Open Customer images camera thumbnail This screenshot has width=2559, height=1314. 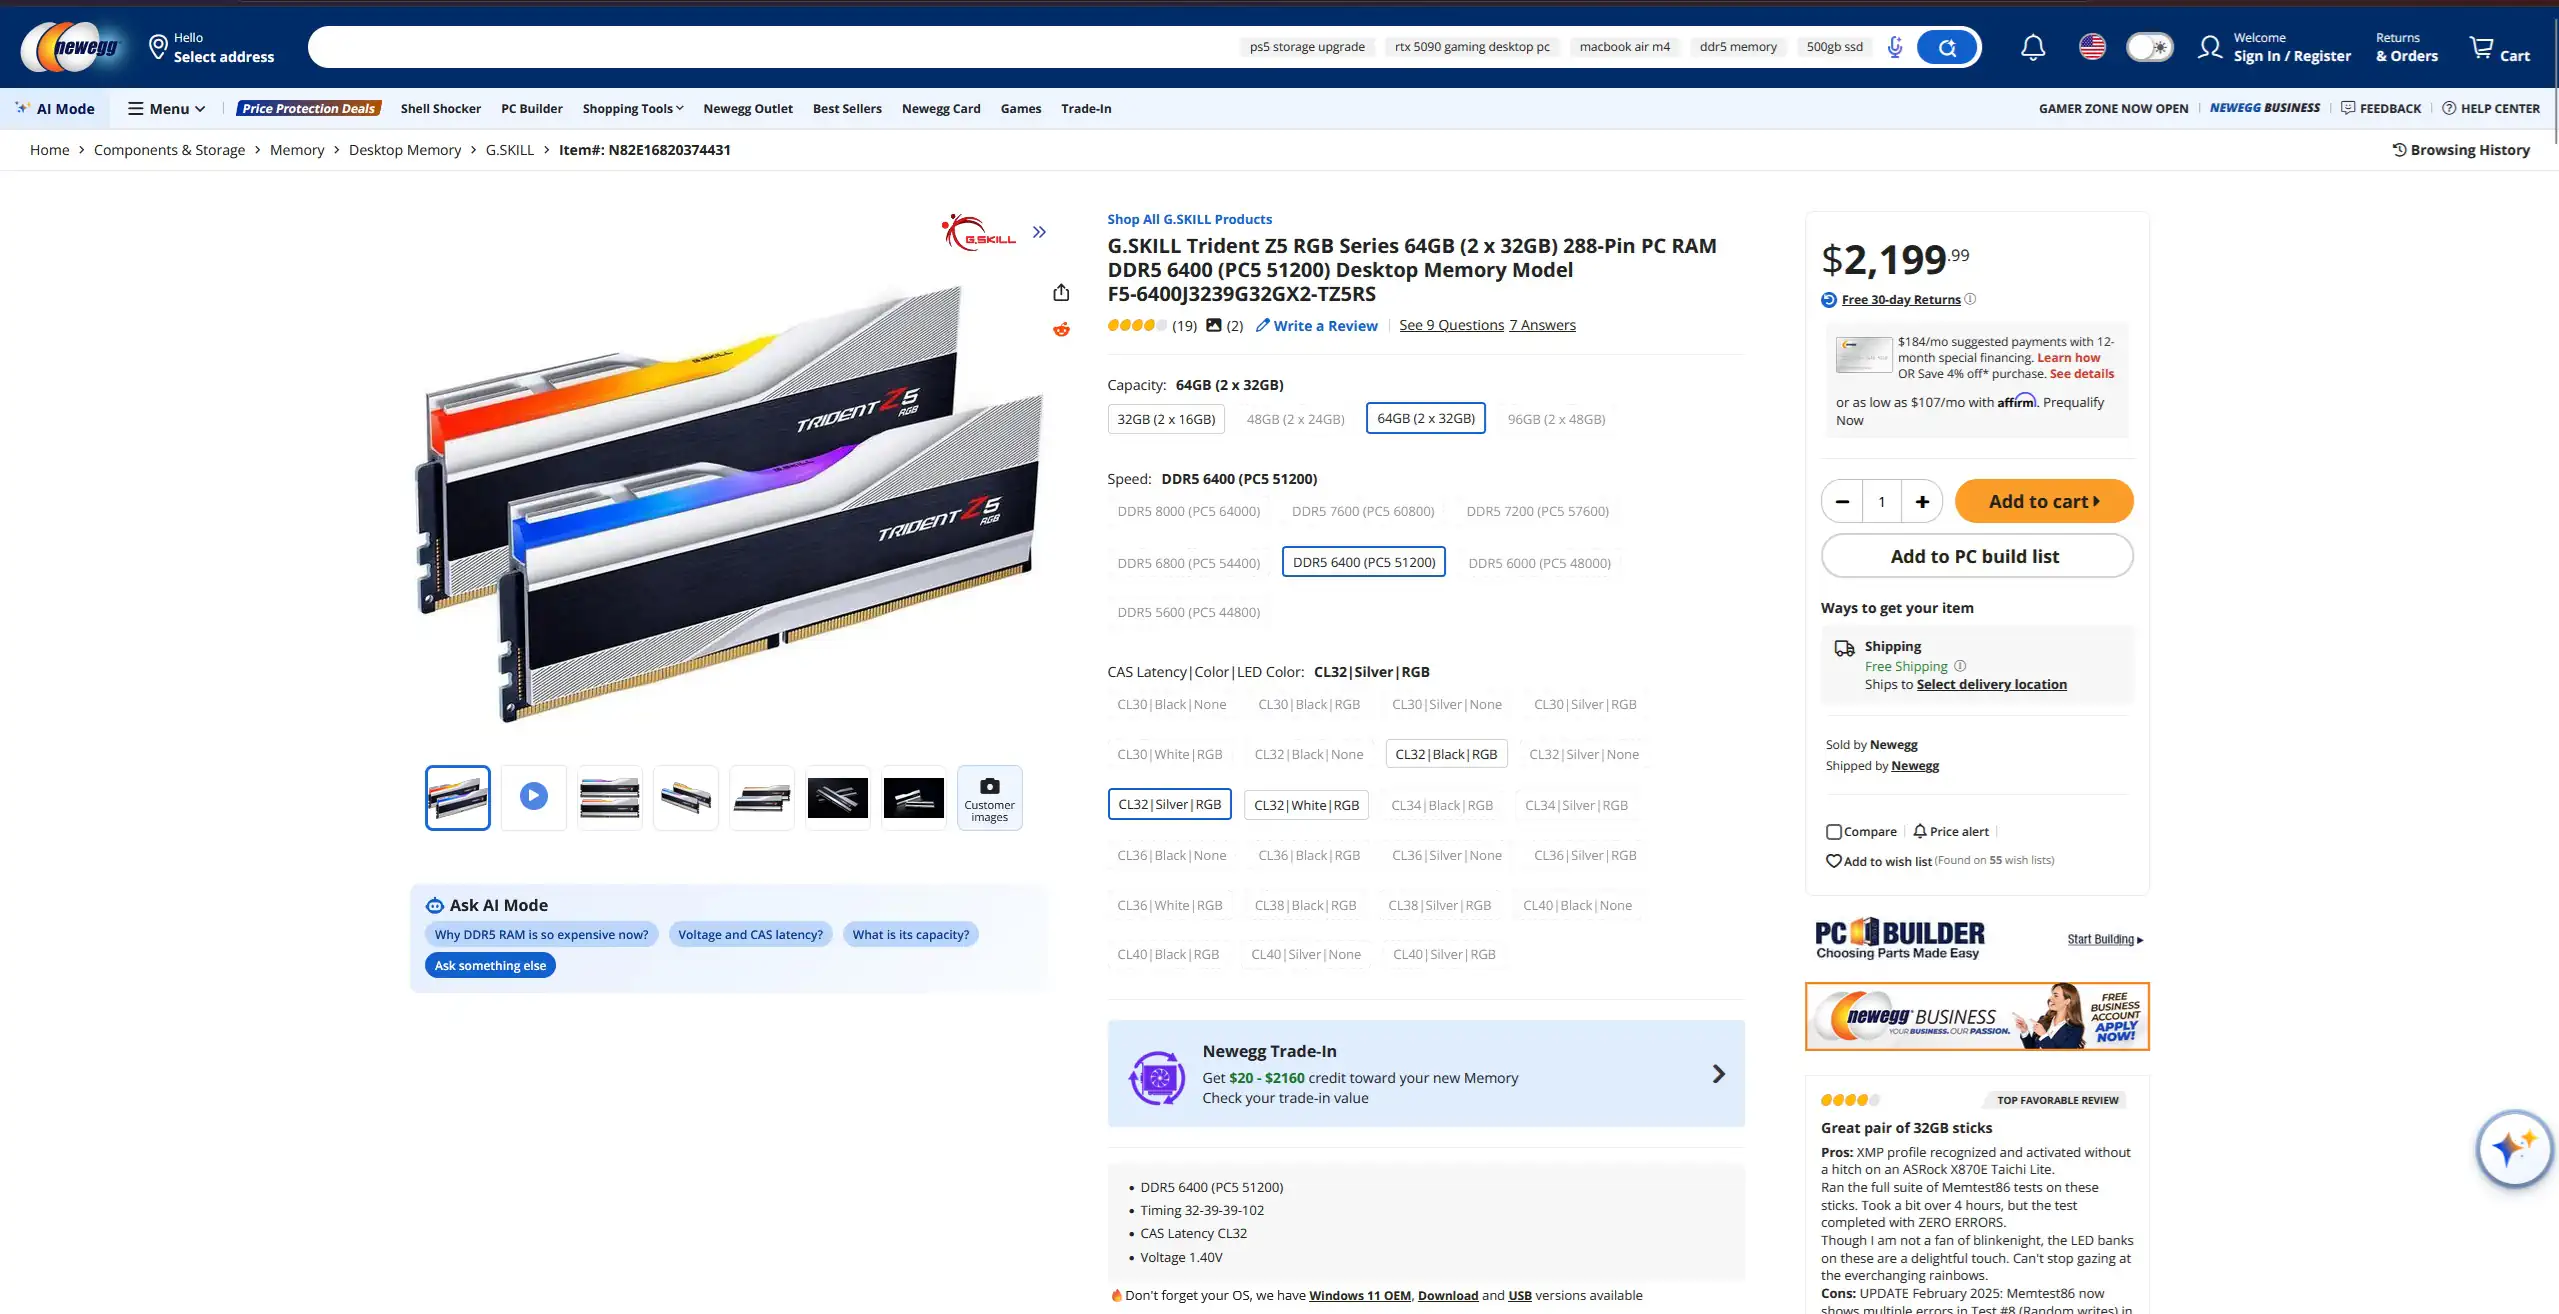coord(989,797)
